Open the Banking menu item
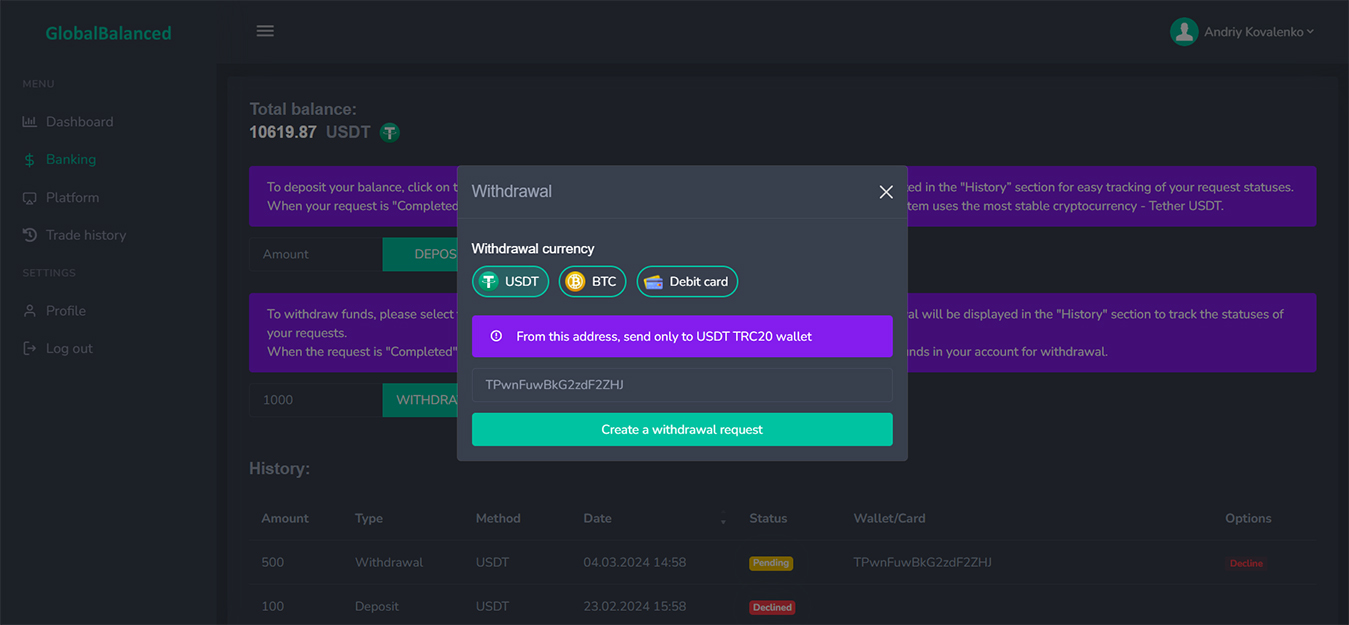 coord(70,160)
